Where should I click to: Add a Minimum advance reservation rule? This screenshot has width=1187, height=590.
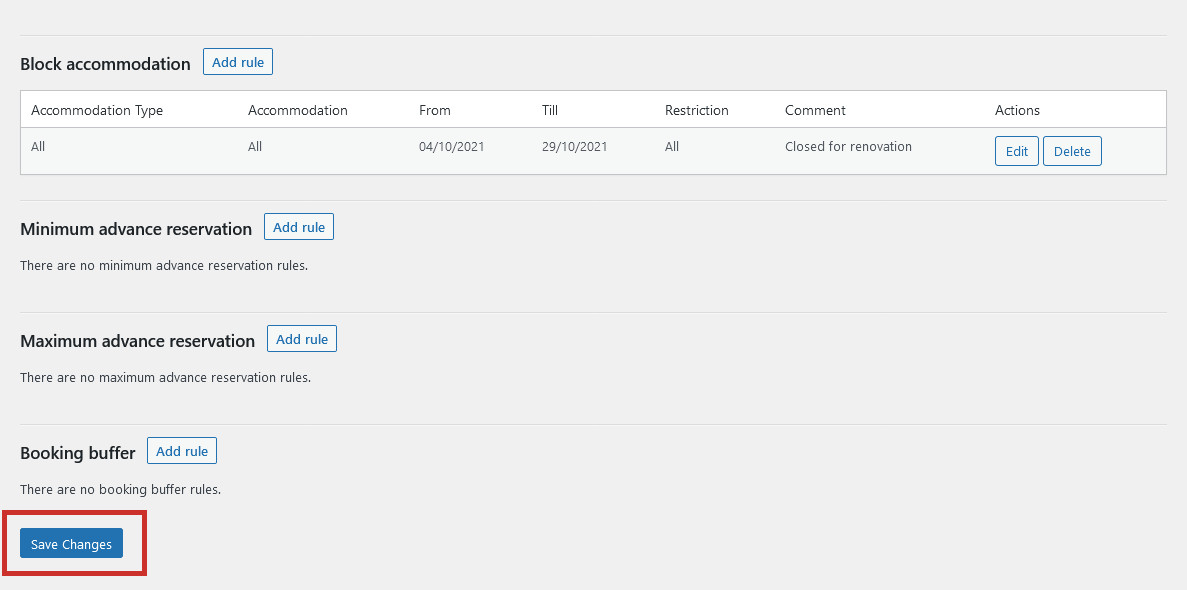point(299,227)
